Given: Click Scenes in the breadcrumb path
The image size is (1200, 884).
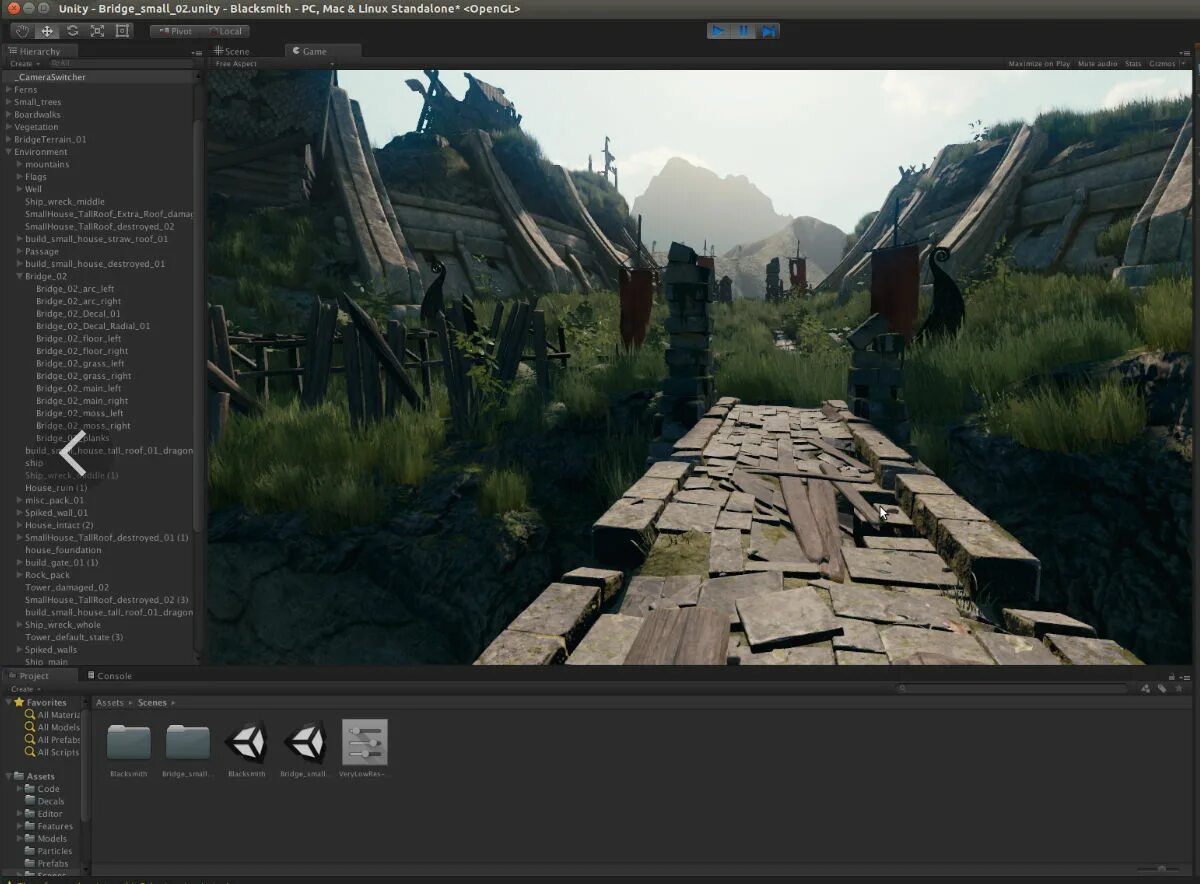Looking at the screenshot, I should pos(152,703).
